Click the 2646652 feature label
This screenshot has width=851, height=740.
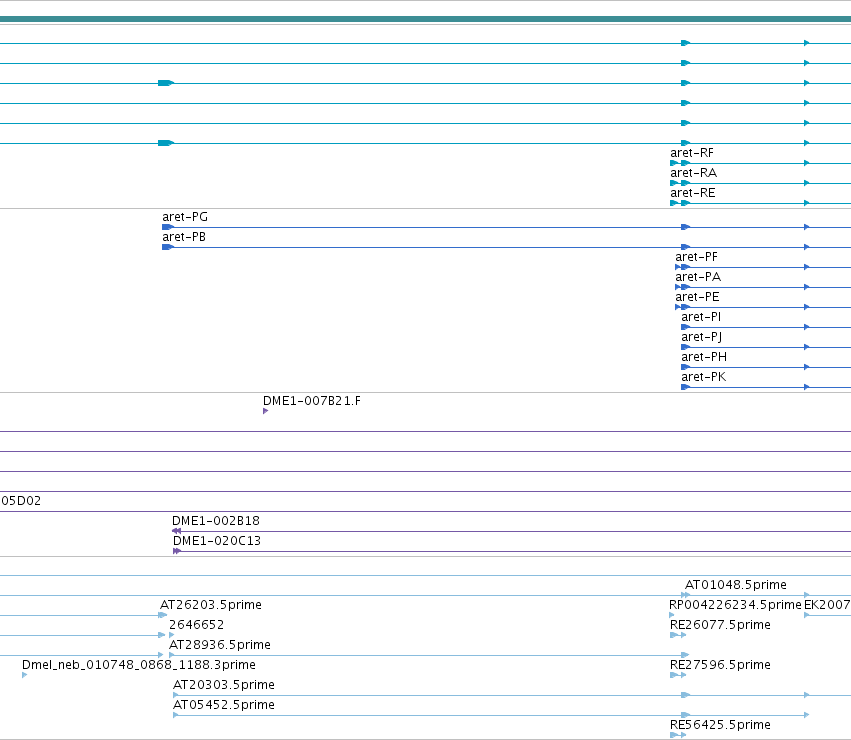click(x=196, y=625)
